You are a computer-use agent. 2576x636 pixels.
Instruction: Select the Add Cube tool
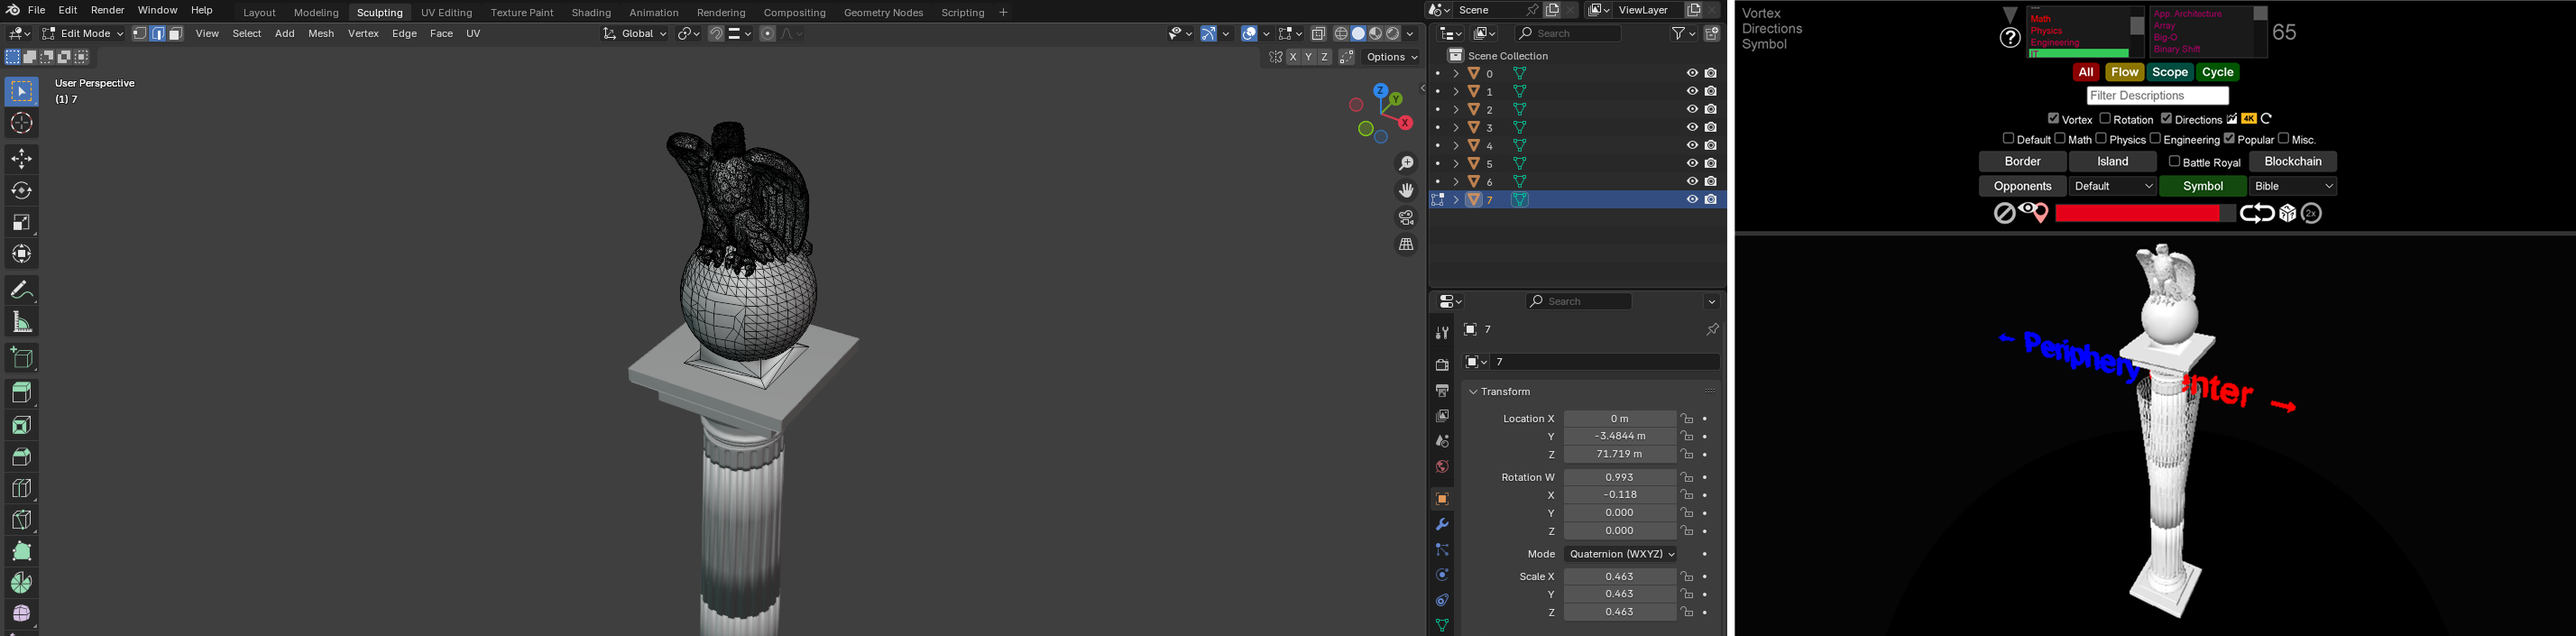(x=22, y=358)
